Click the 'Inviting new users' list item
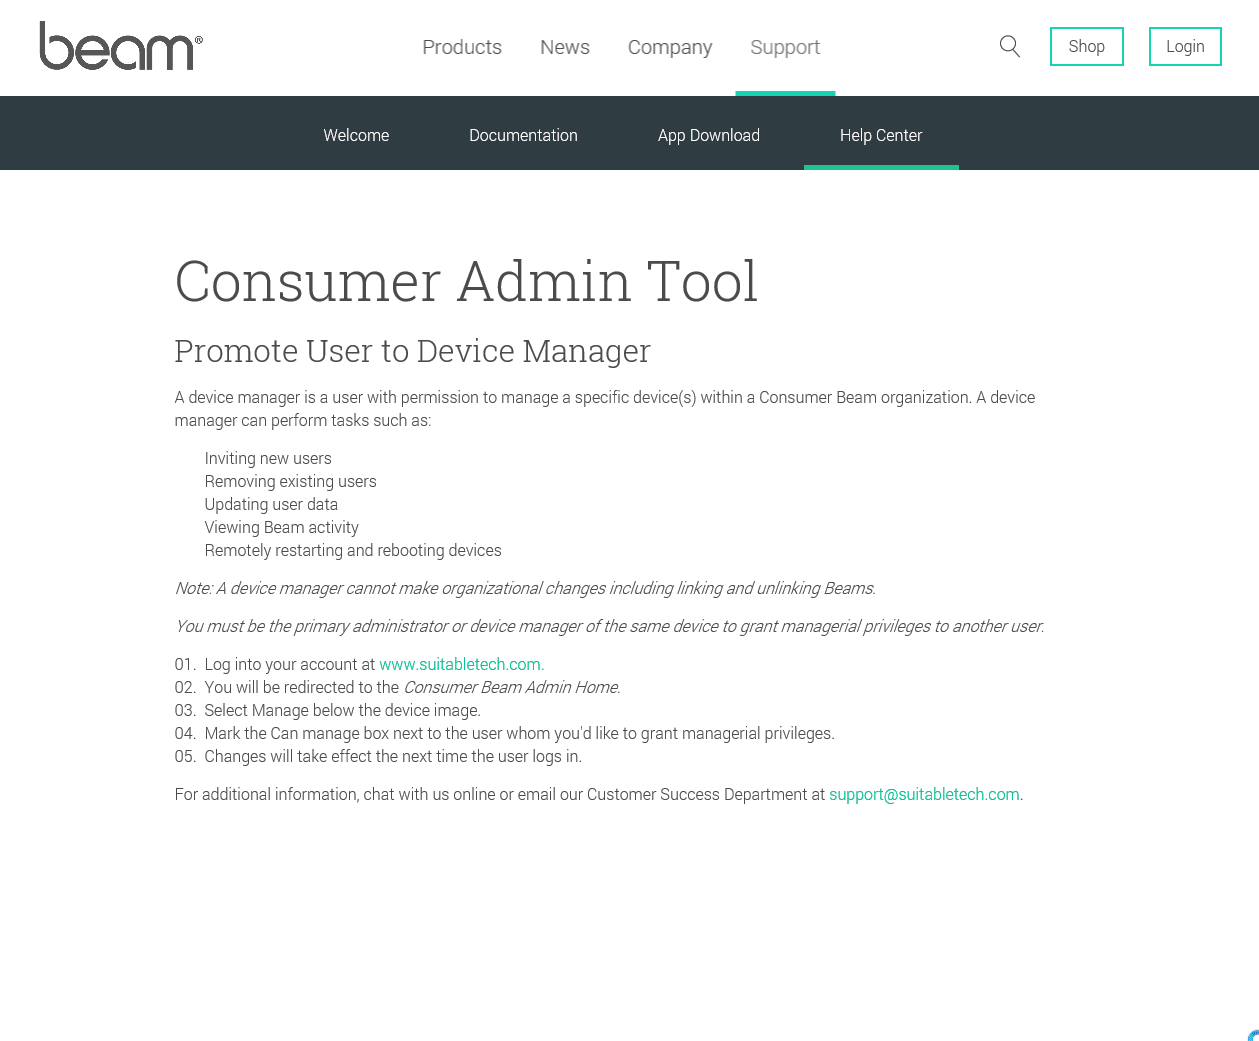 point(268,458)
